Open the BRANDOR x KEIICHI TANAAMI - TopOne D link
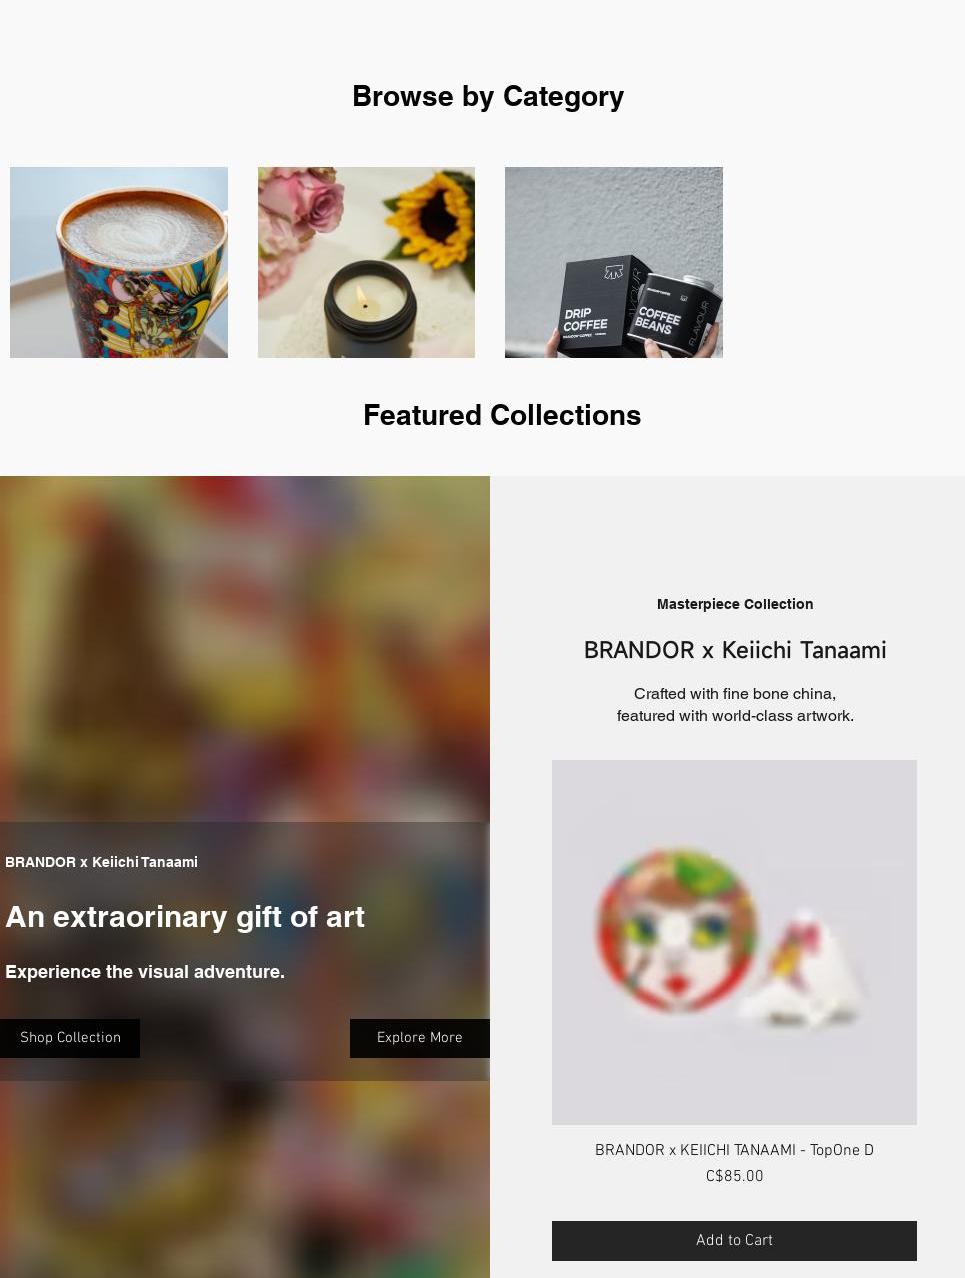Screen dimensions: 965x1278 pos(734,1151)
